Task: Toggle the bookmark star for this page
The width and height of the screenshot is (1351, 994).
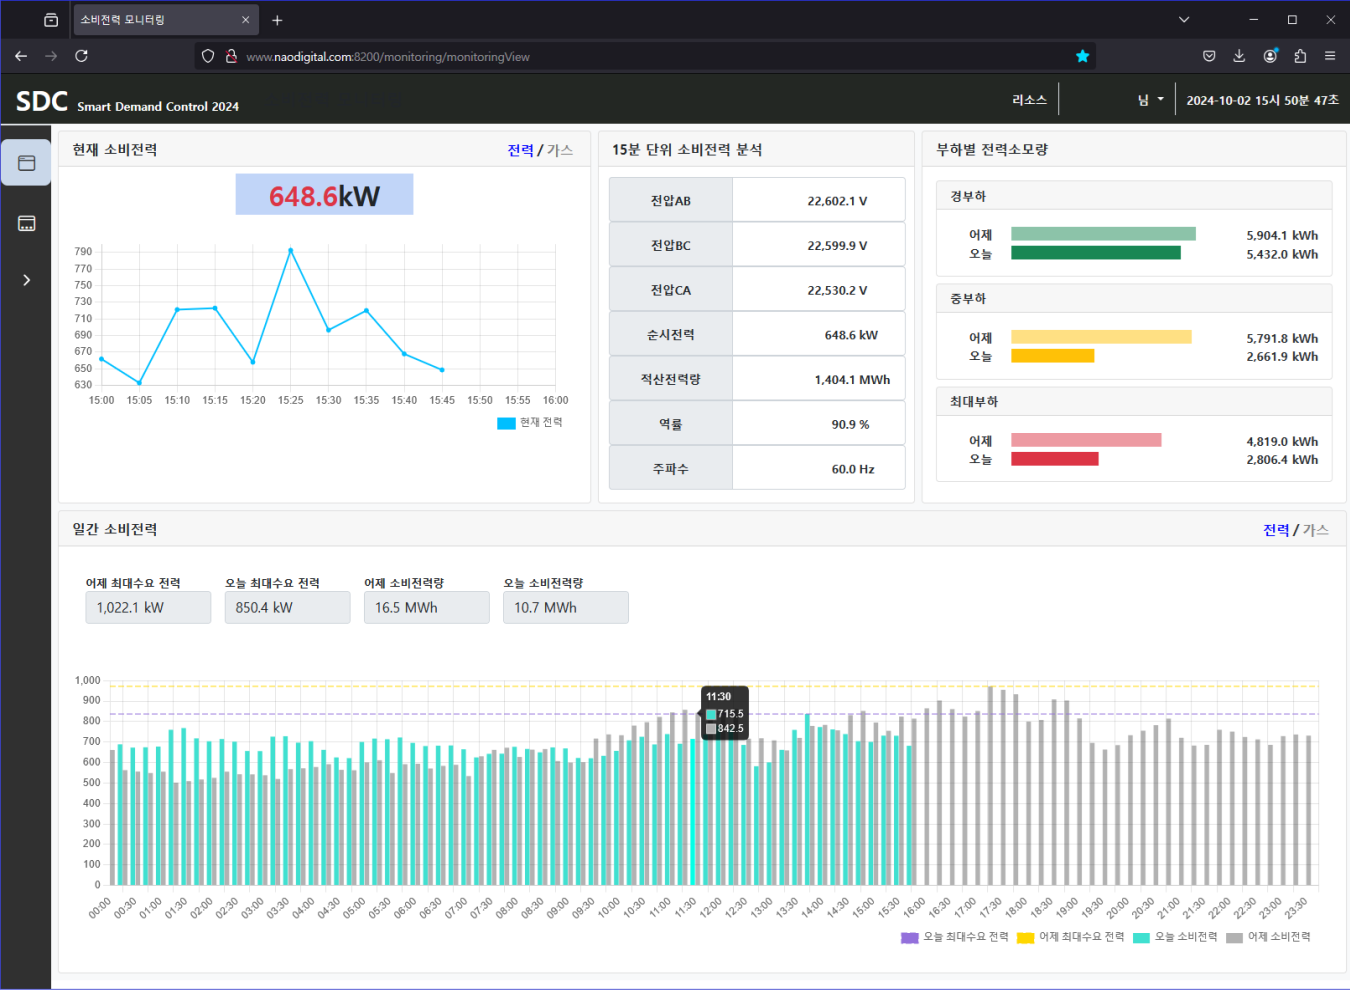Action: [x=1082, y=56]
